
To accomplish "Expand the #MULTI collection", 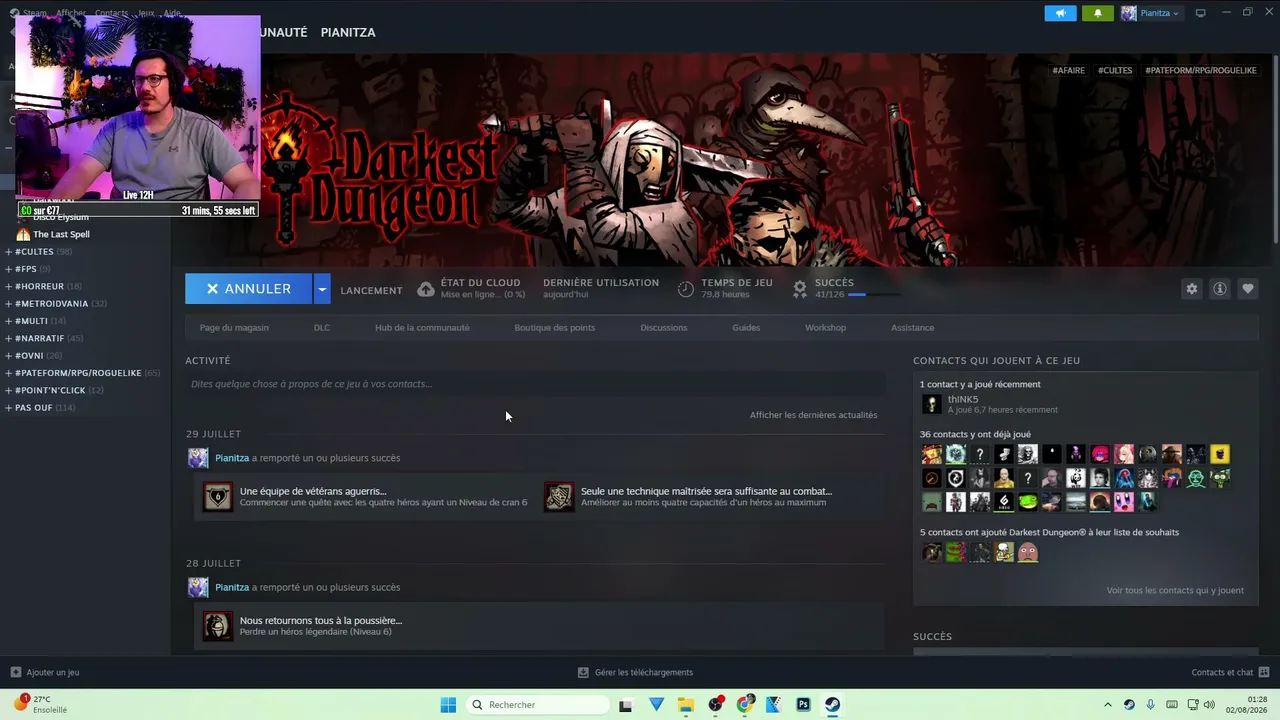I will tap(8, 321).
